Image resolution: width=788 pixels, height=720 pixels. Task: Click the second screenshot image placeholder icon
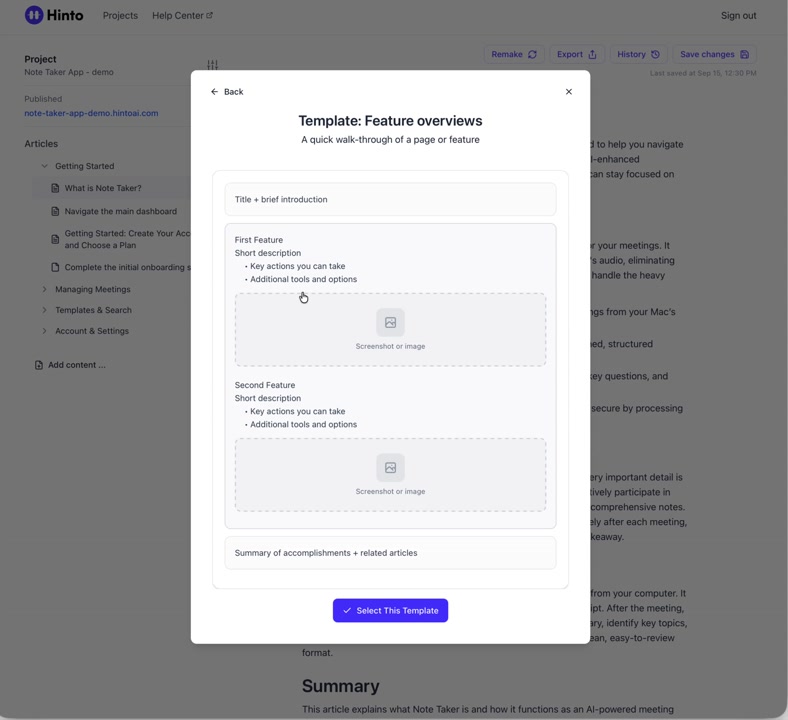390,467
